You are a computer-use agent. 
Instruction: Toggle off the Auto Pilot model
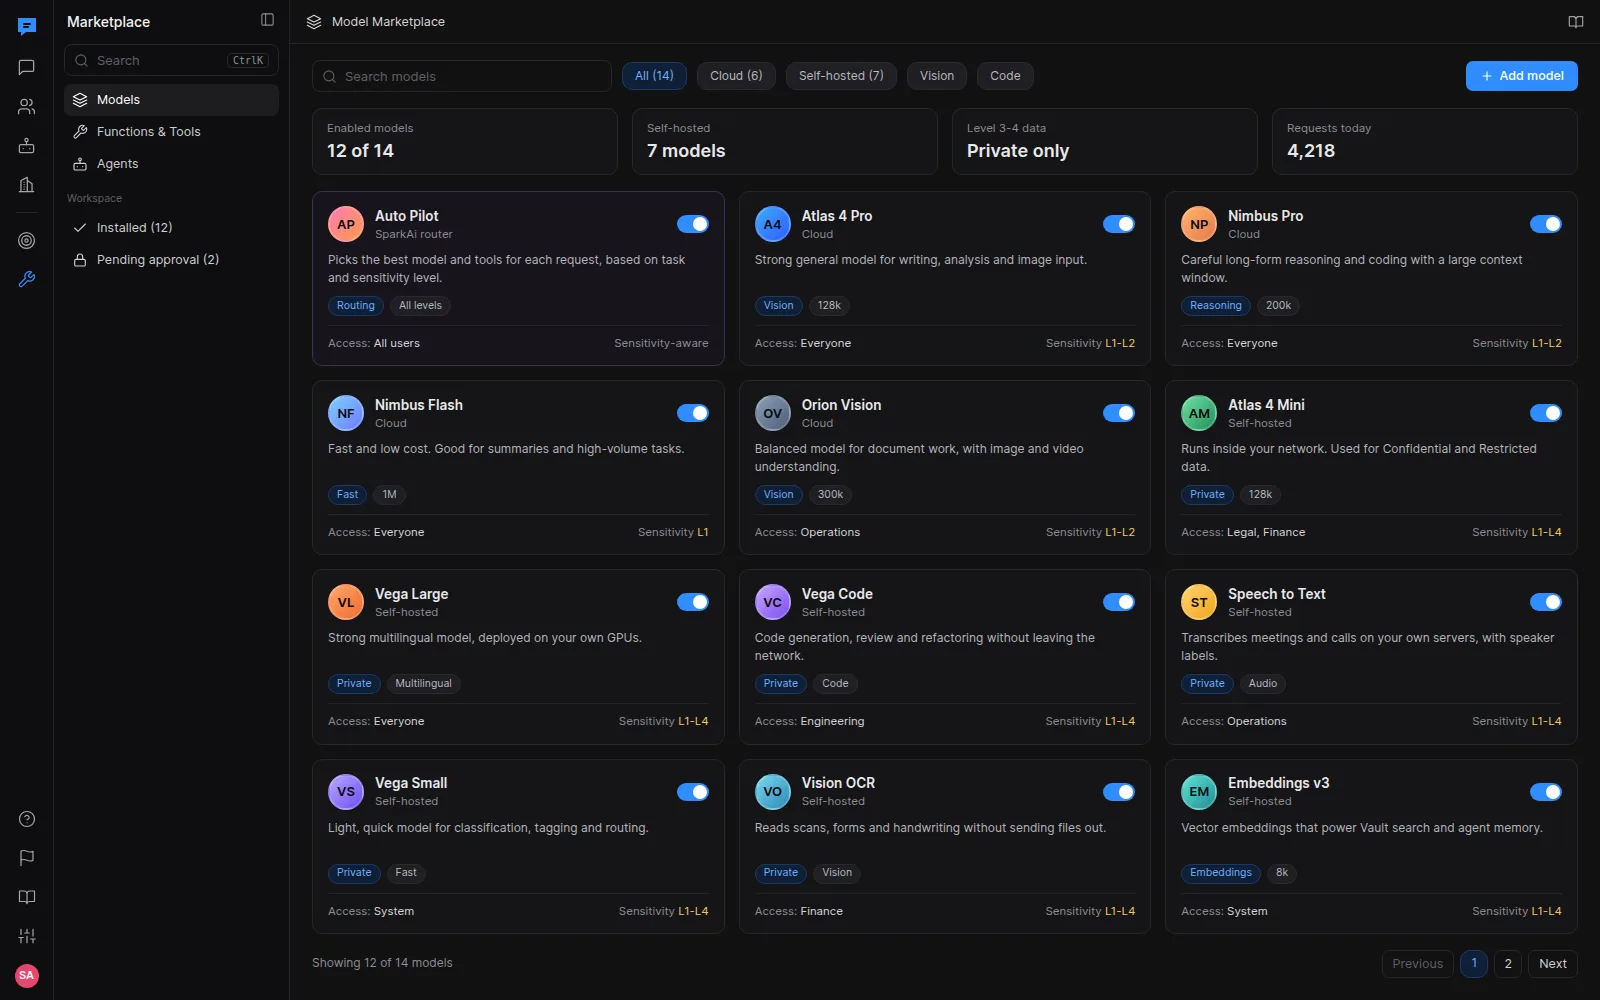click(693, 224)
